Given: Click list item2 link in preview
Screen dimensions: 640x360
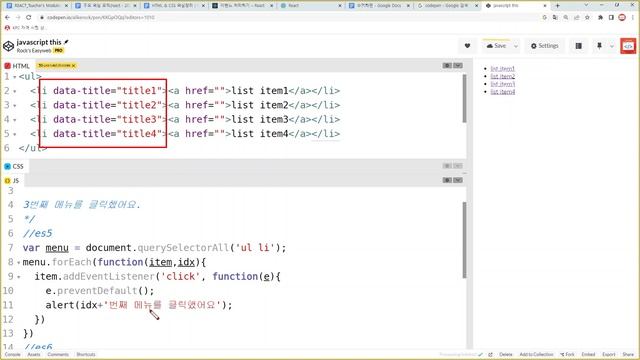Looking at the screenshot, I should point(502,76).
